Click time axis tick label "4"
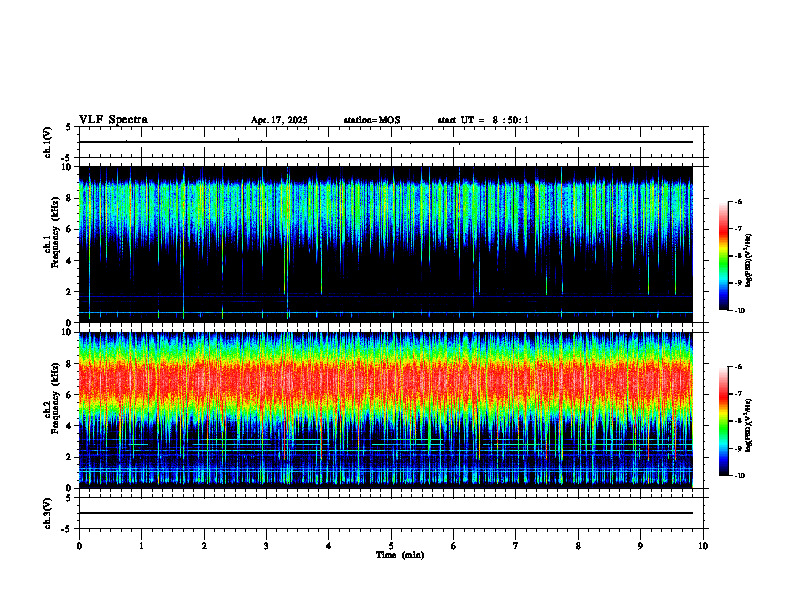The height and width of the screenshot is (612, 792). (x=329, y=546)
